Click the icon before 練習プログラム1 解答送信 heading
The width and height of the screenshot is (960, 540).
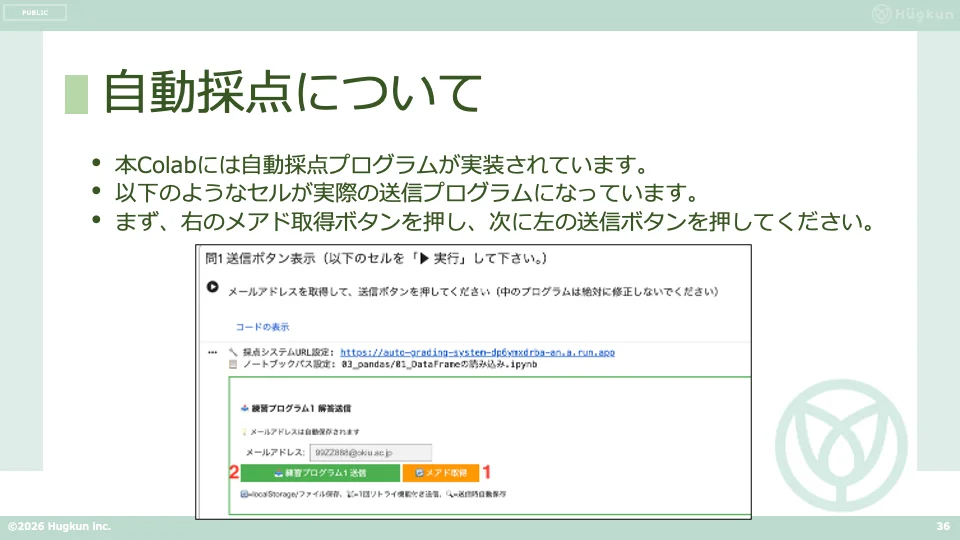pyautogui.click(x=245, y=408)
